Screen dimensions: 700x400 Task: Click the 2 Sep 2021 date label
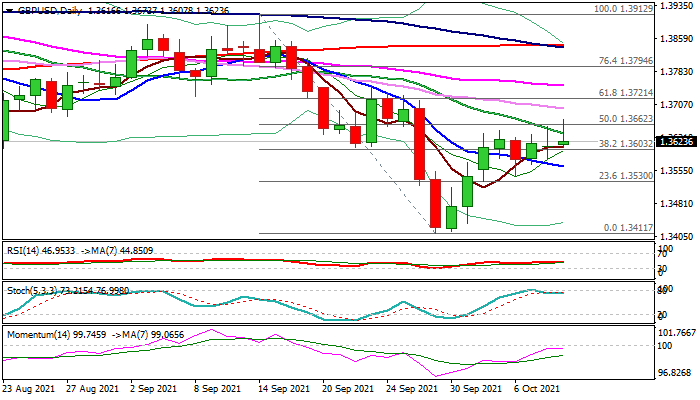[x=156, y=389]
